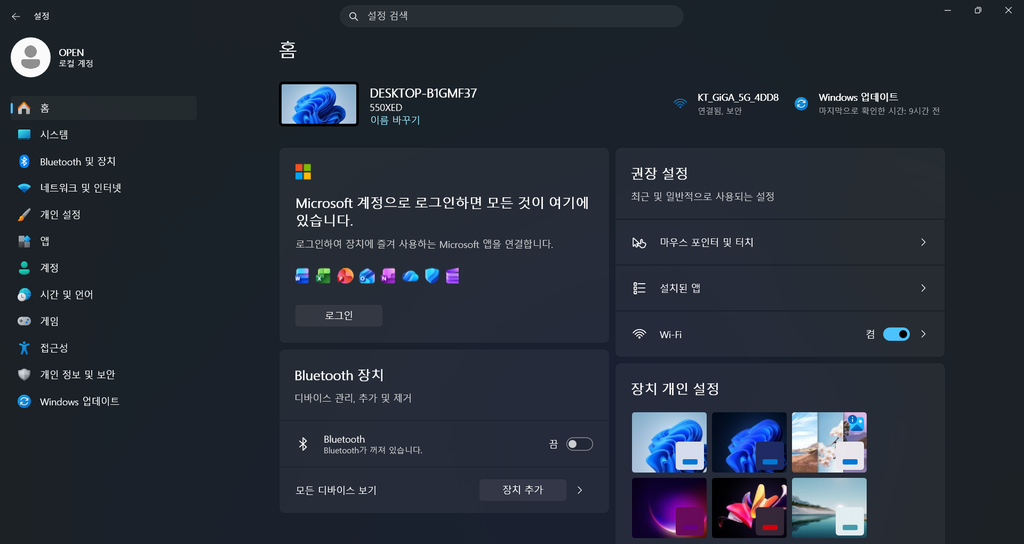Image resolution: width=1024 pixels, height=544 pixels.
Task: Open the 마우스 포인터 및 터치 row
Action: point(780,242)
